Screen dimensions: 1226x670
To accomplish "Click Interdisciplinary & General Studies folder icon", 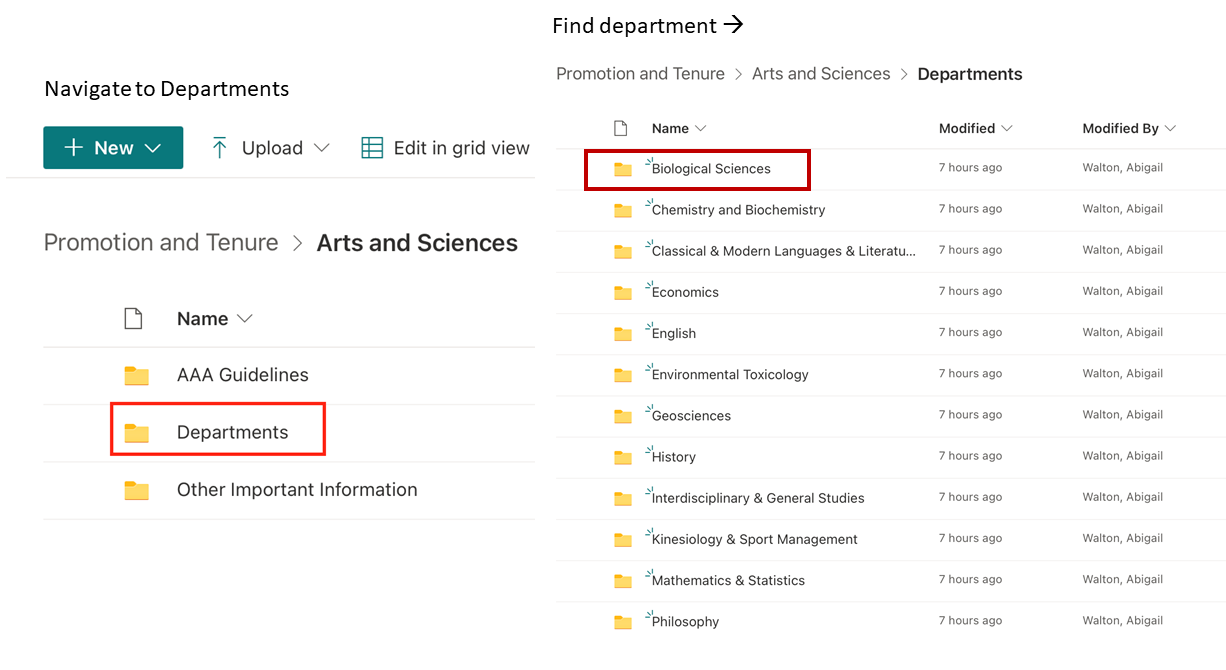I will (x=623, y=498).
